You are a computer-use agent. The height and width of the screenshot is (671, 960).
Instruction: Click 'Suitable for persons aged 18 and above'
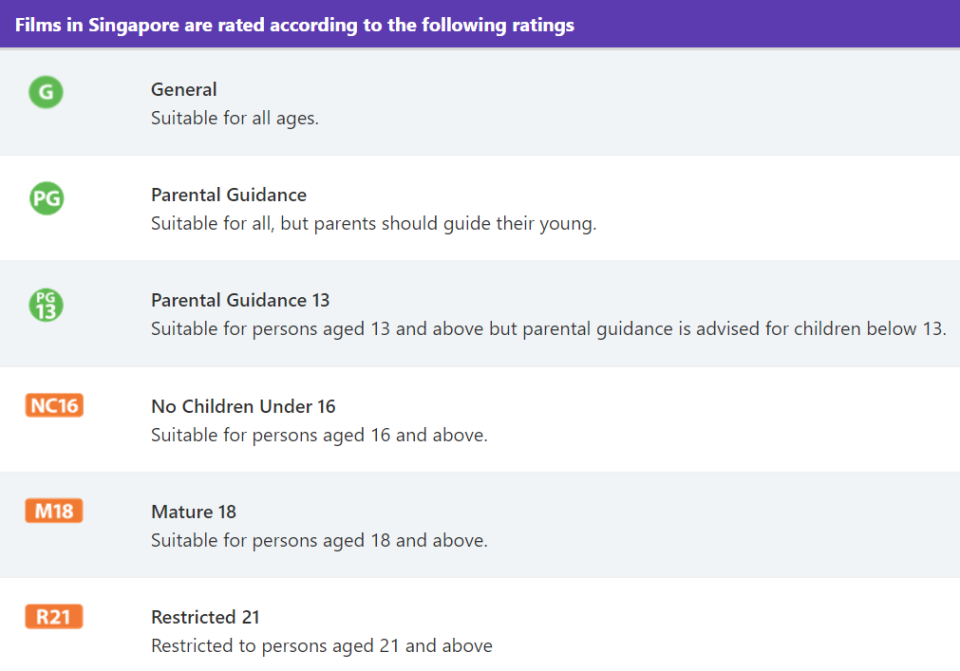[x=319, y=540]
